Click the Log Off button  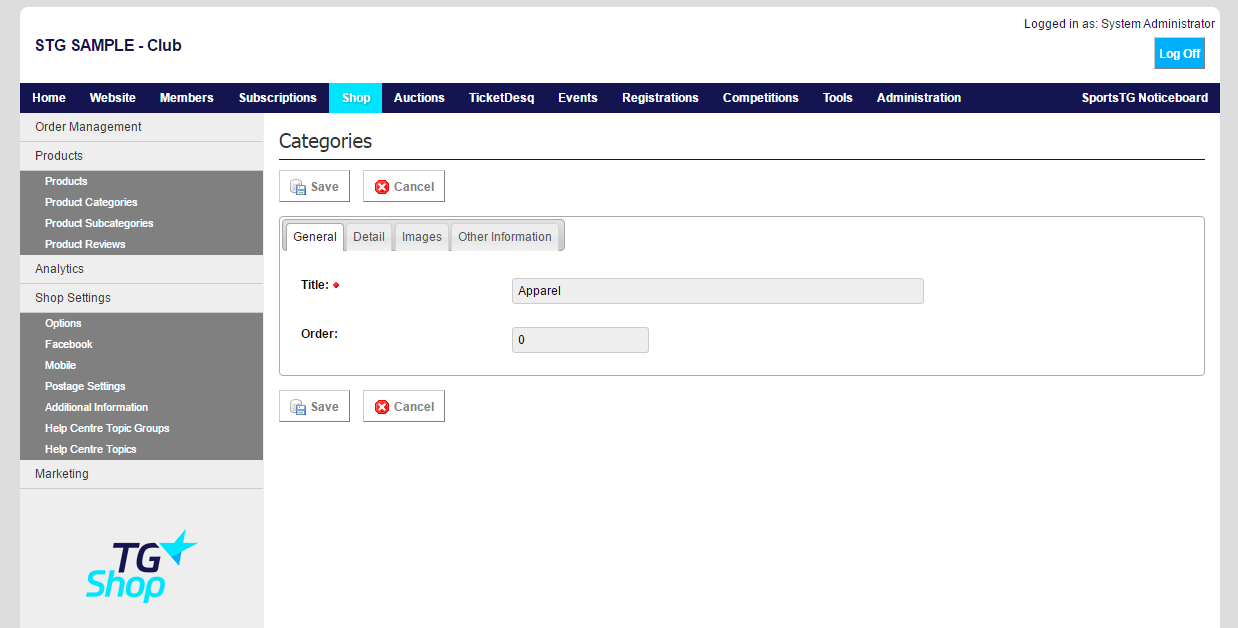(1179, 54)
